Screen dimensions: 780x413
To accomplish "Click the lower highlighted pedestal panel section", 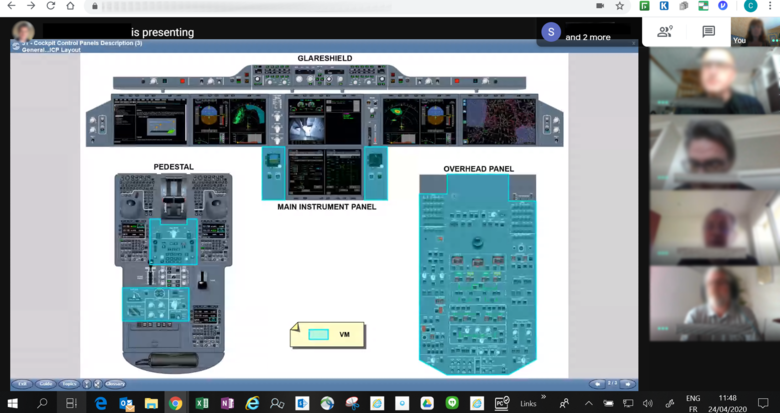I will click(156, 304).
